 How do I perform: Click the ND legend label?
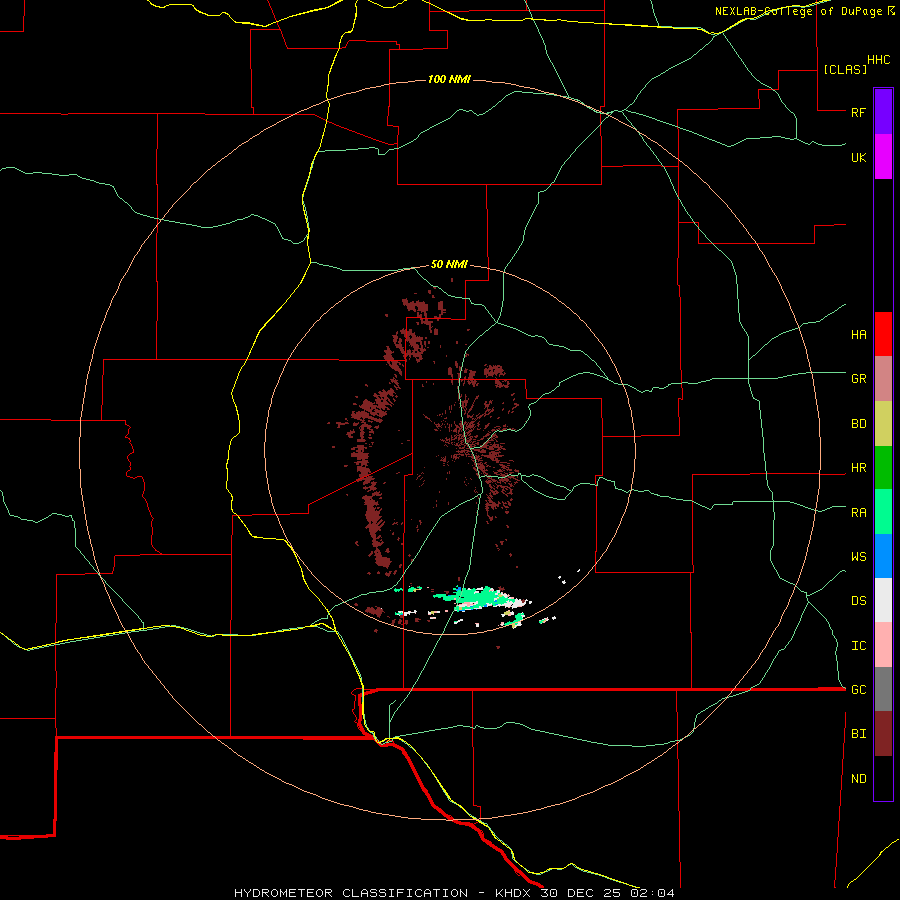858,779
